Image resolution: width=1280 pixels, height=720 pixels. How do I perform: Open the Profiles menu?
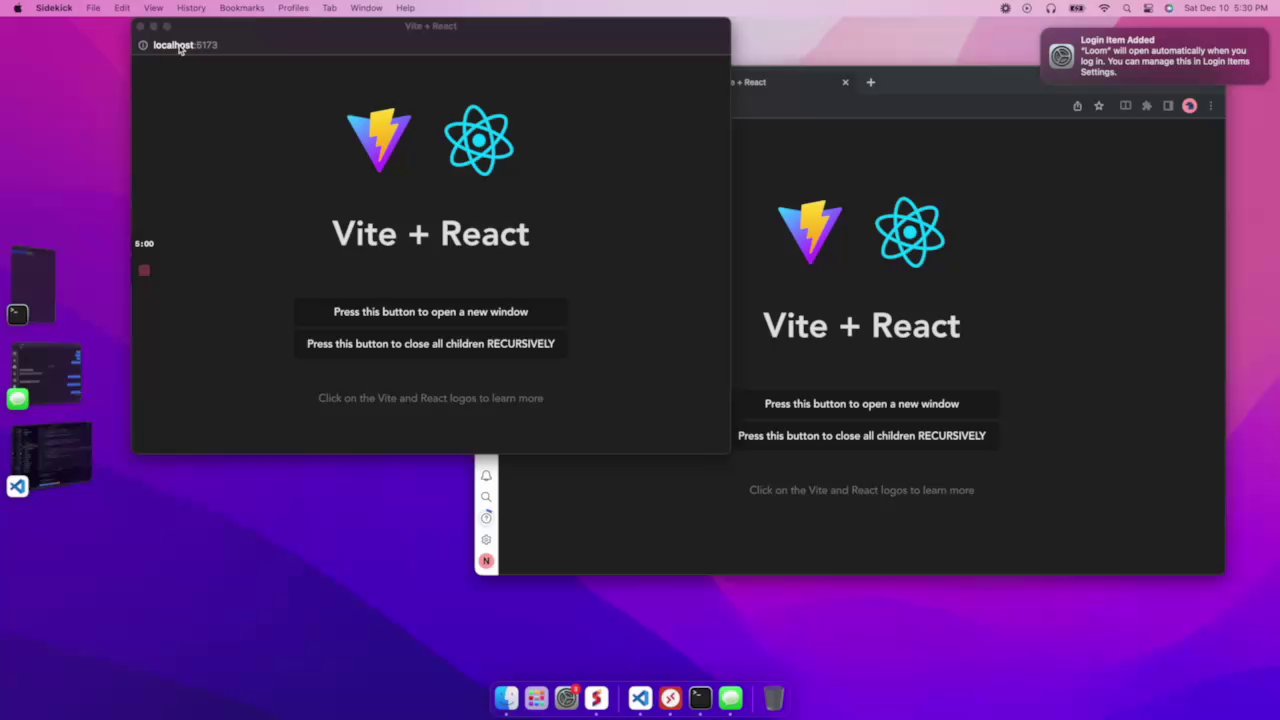click(293, 8)
